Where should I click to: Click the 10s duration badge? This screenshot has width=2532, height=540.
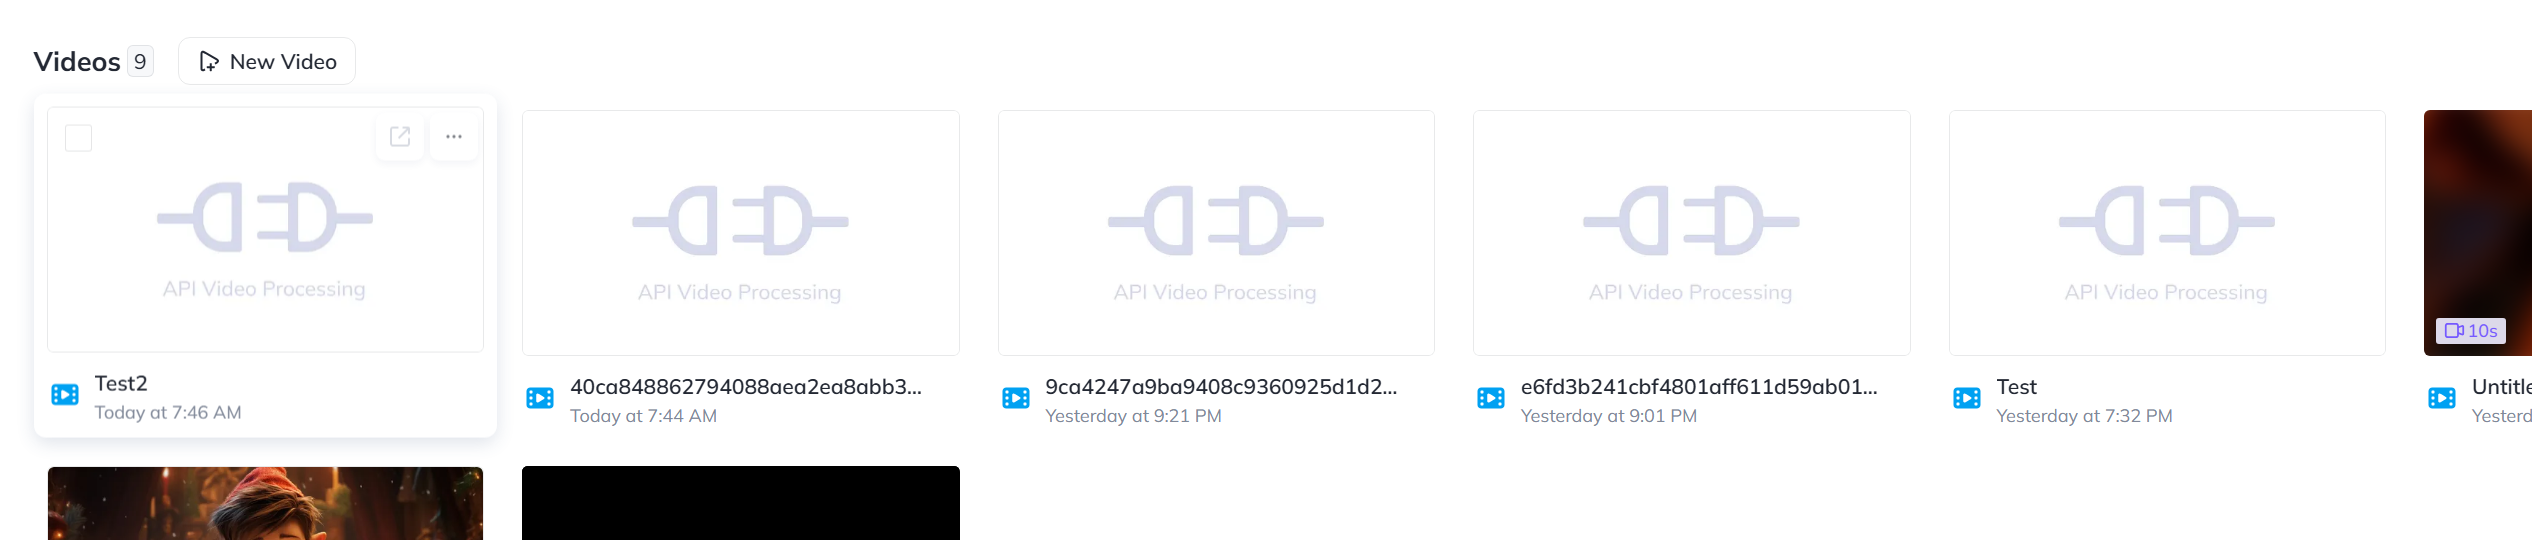(x=2471, y=331)
